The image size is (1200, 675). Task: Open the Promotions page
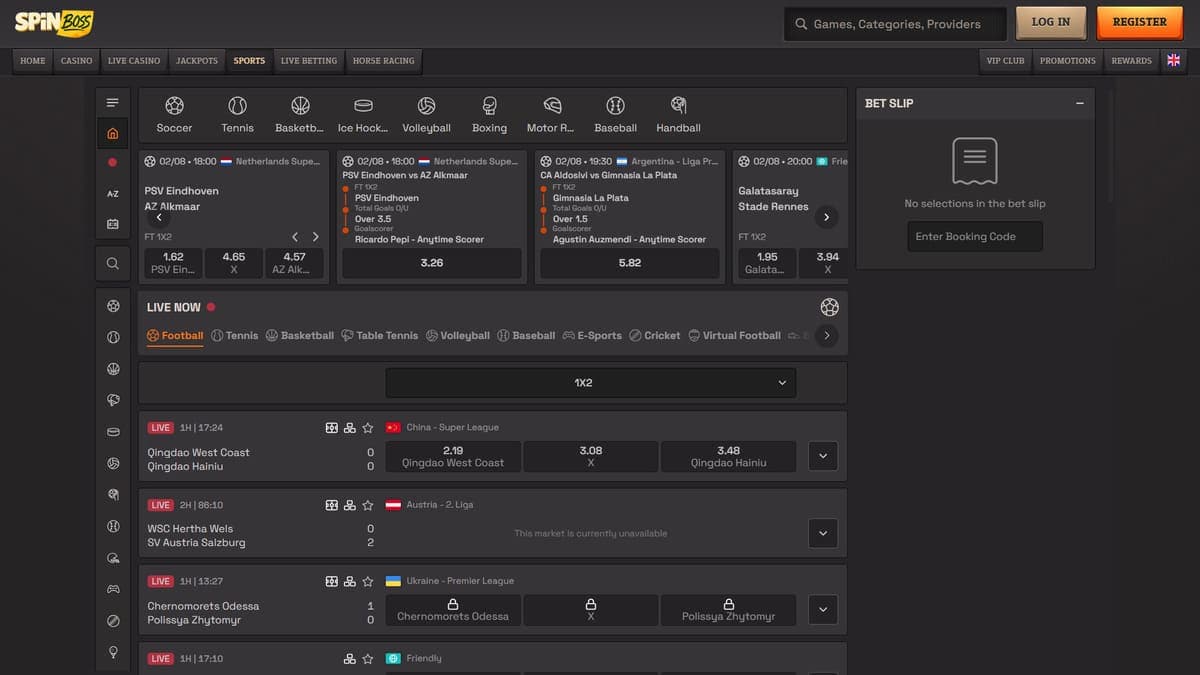point(1068,61)
